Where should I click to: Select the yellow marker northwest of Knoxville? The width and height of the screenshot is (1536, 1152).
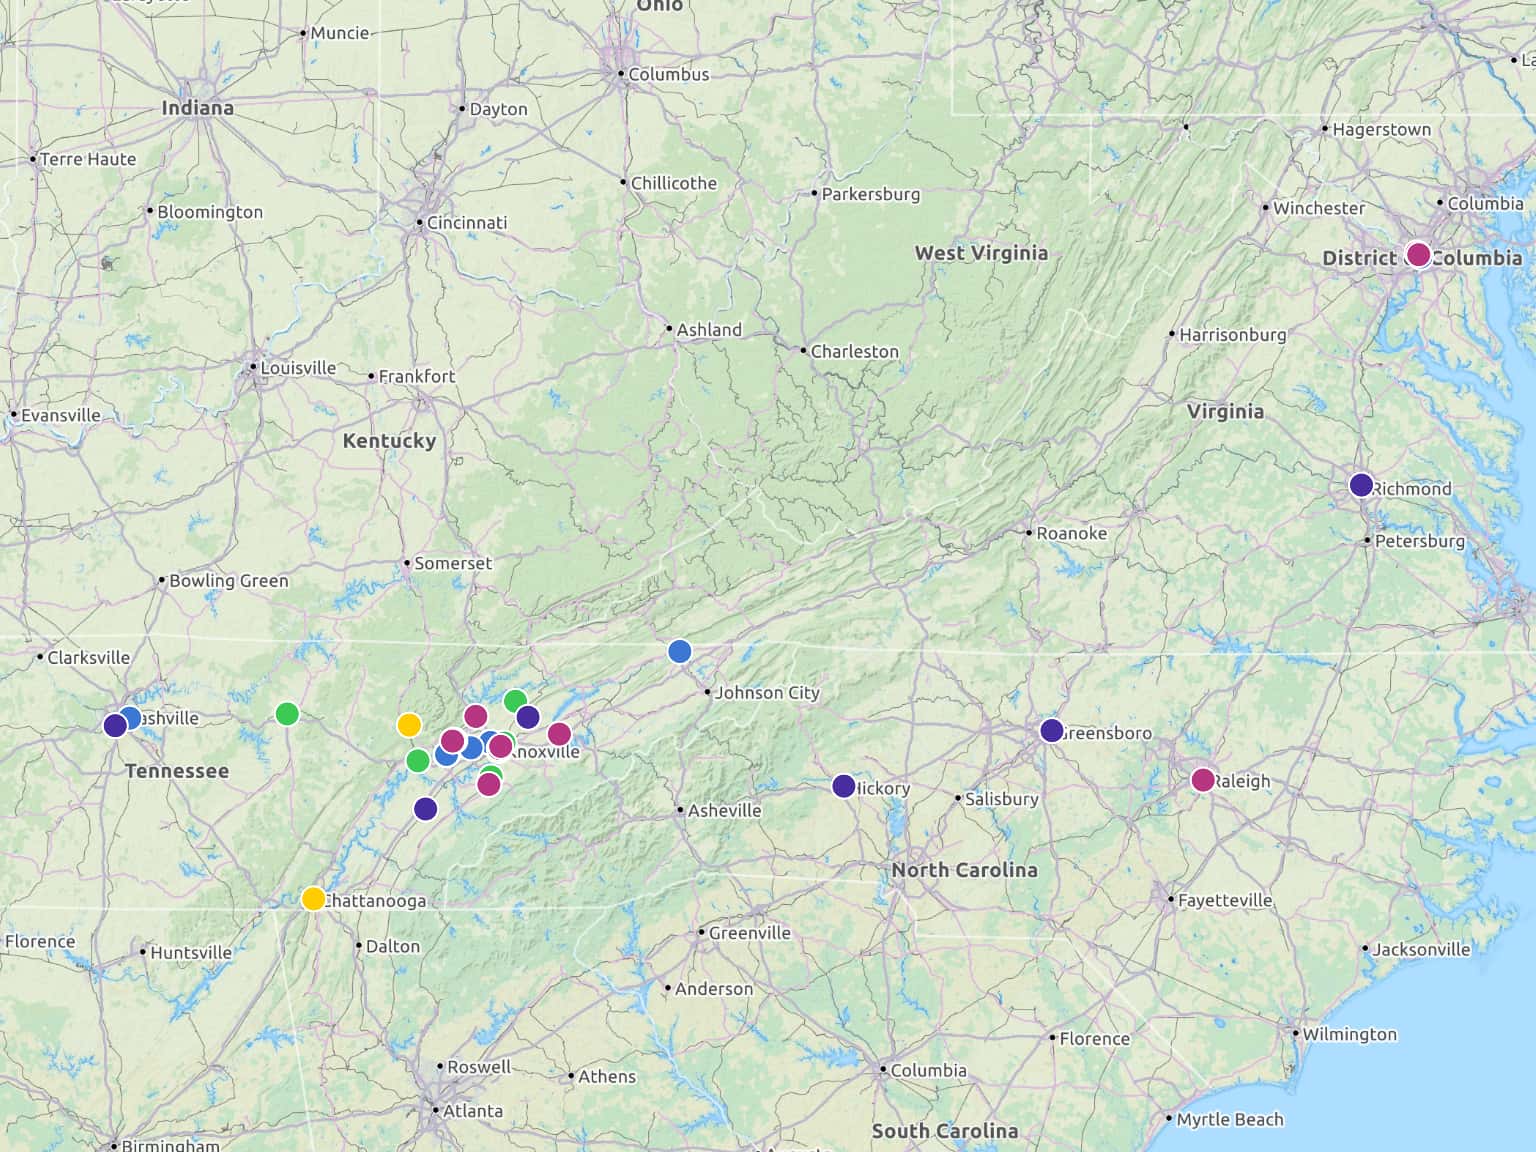(409, 724)
